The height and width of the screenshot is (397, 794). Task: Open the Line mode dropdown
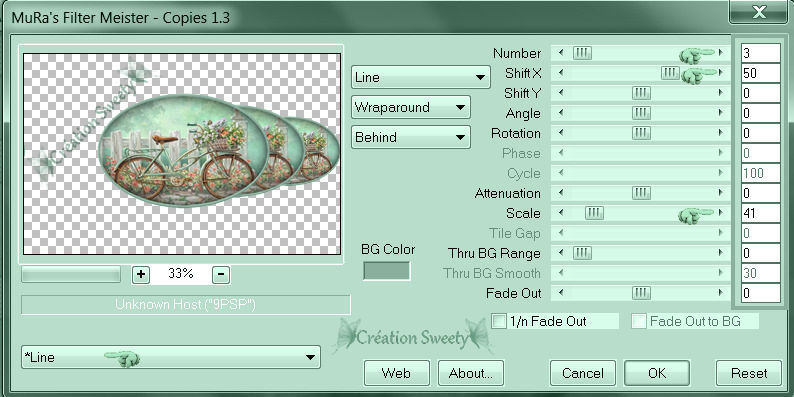[x=420, y=77]
